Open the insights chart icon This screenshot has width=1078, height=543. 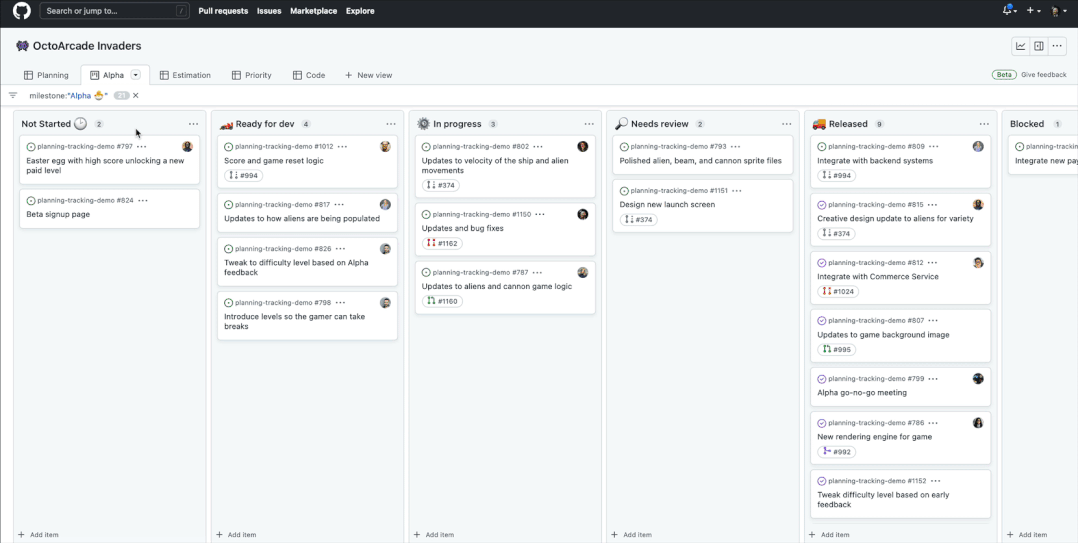pyautogui.click(x=1021, y=46)
